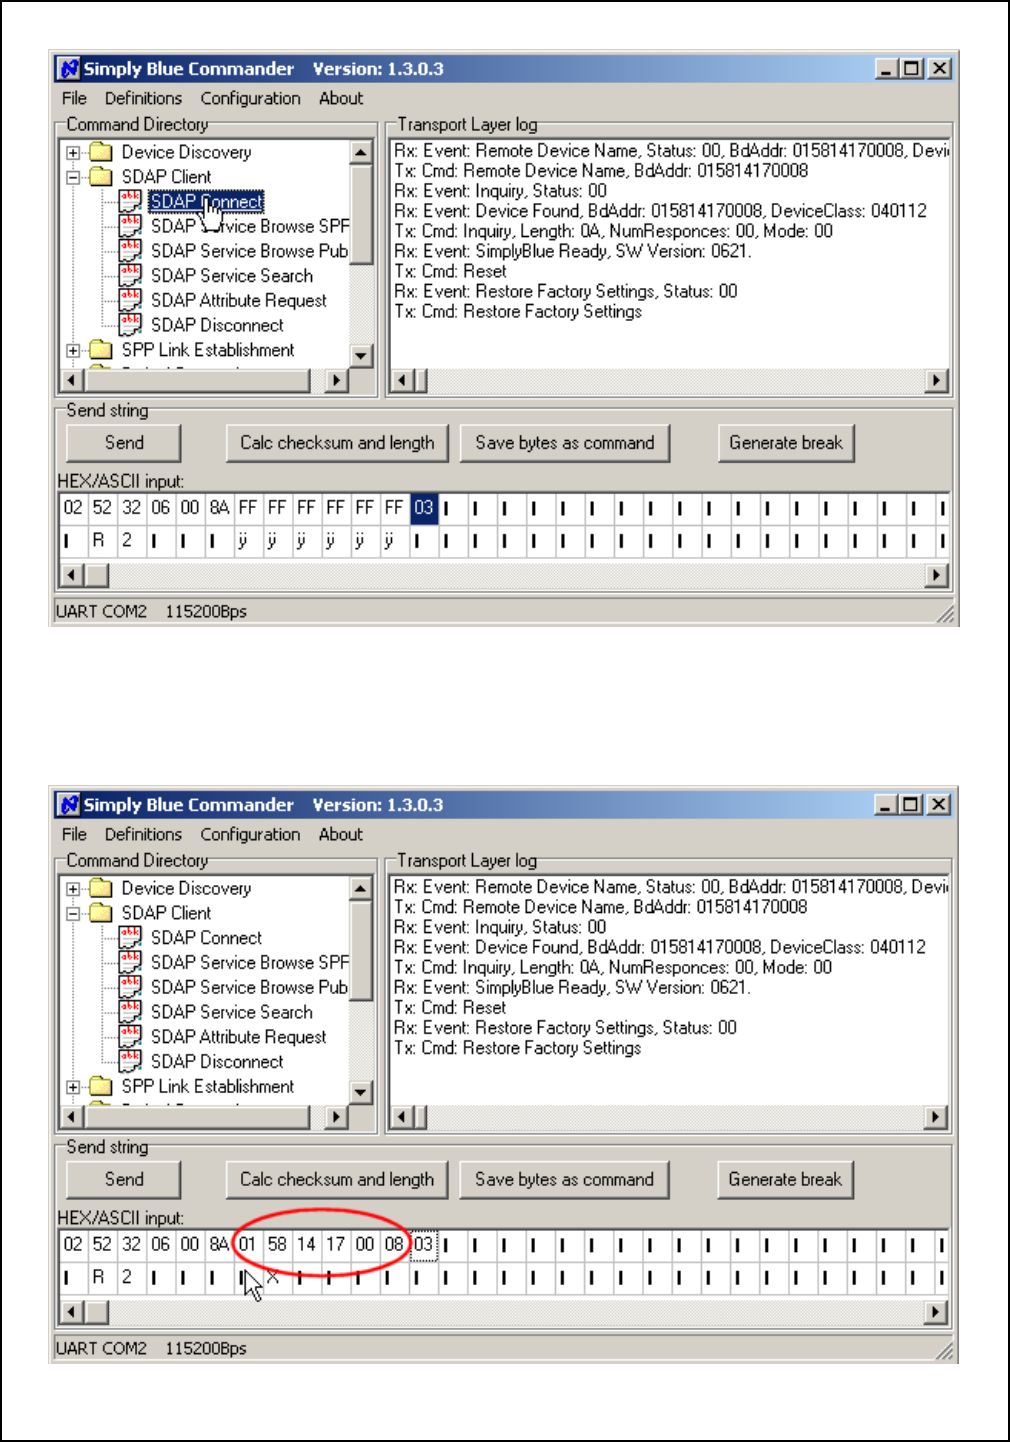
Task: Click SDAP Service Search icon in upper window
Action: click(x=130, y=275)
